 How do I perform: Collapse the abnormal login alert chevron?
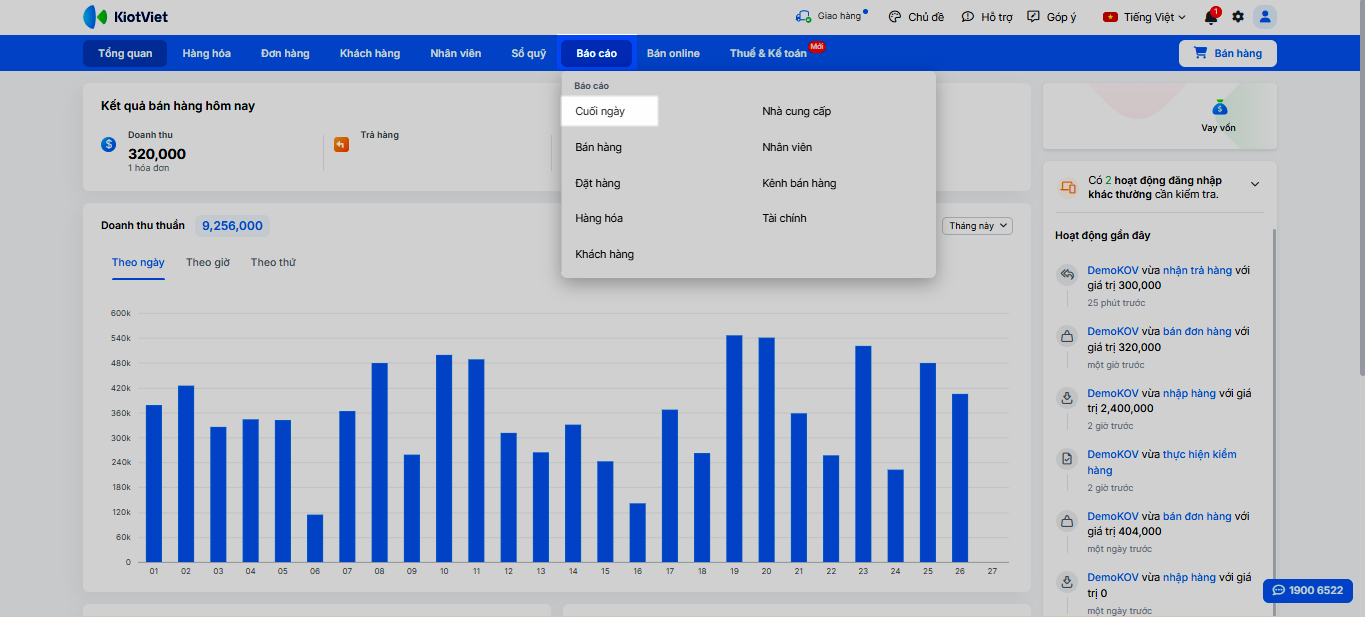pyautogui.click(x=1255, y=184)
